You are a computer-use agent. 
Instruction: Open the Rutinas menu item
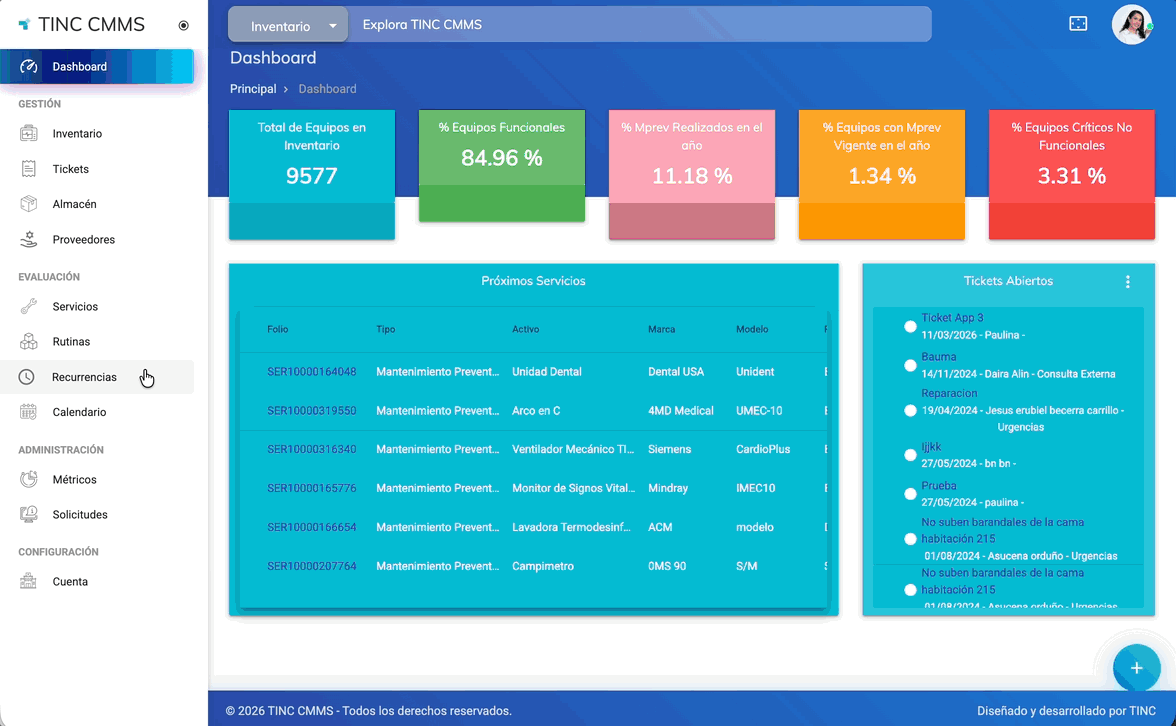(71, 342)
